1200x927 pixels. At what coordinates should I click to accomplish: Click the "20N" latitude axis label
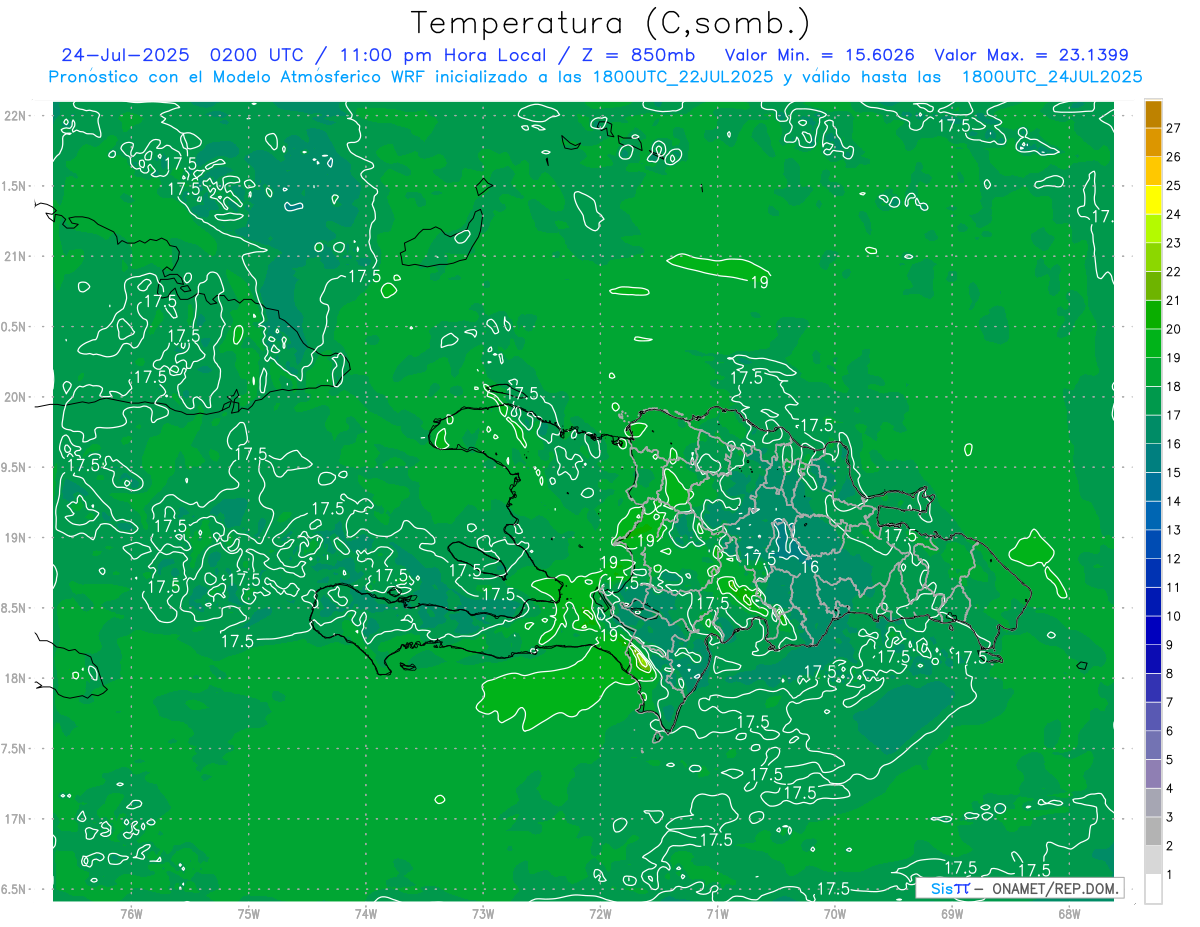pos(16,397)
